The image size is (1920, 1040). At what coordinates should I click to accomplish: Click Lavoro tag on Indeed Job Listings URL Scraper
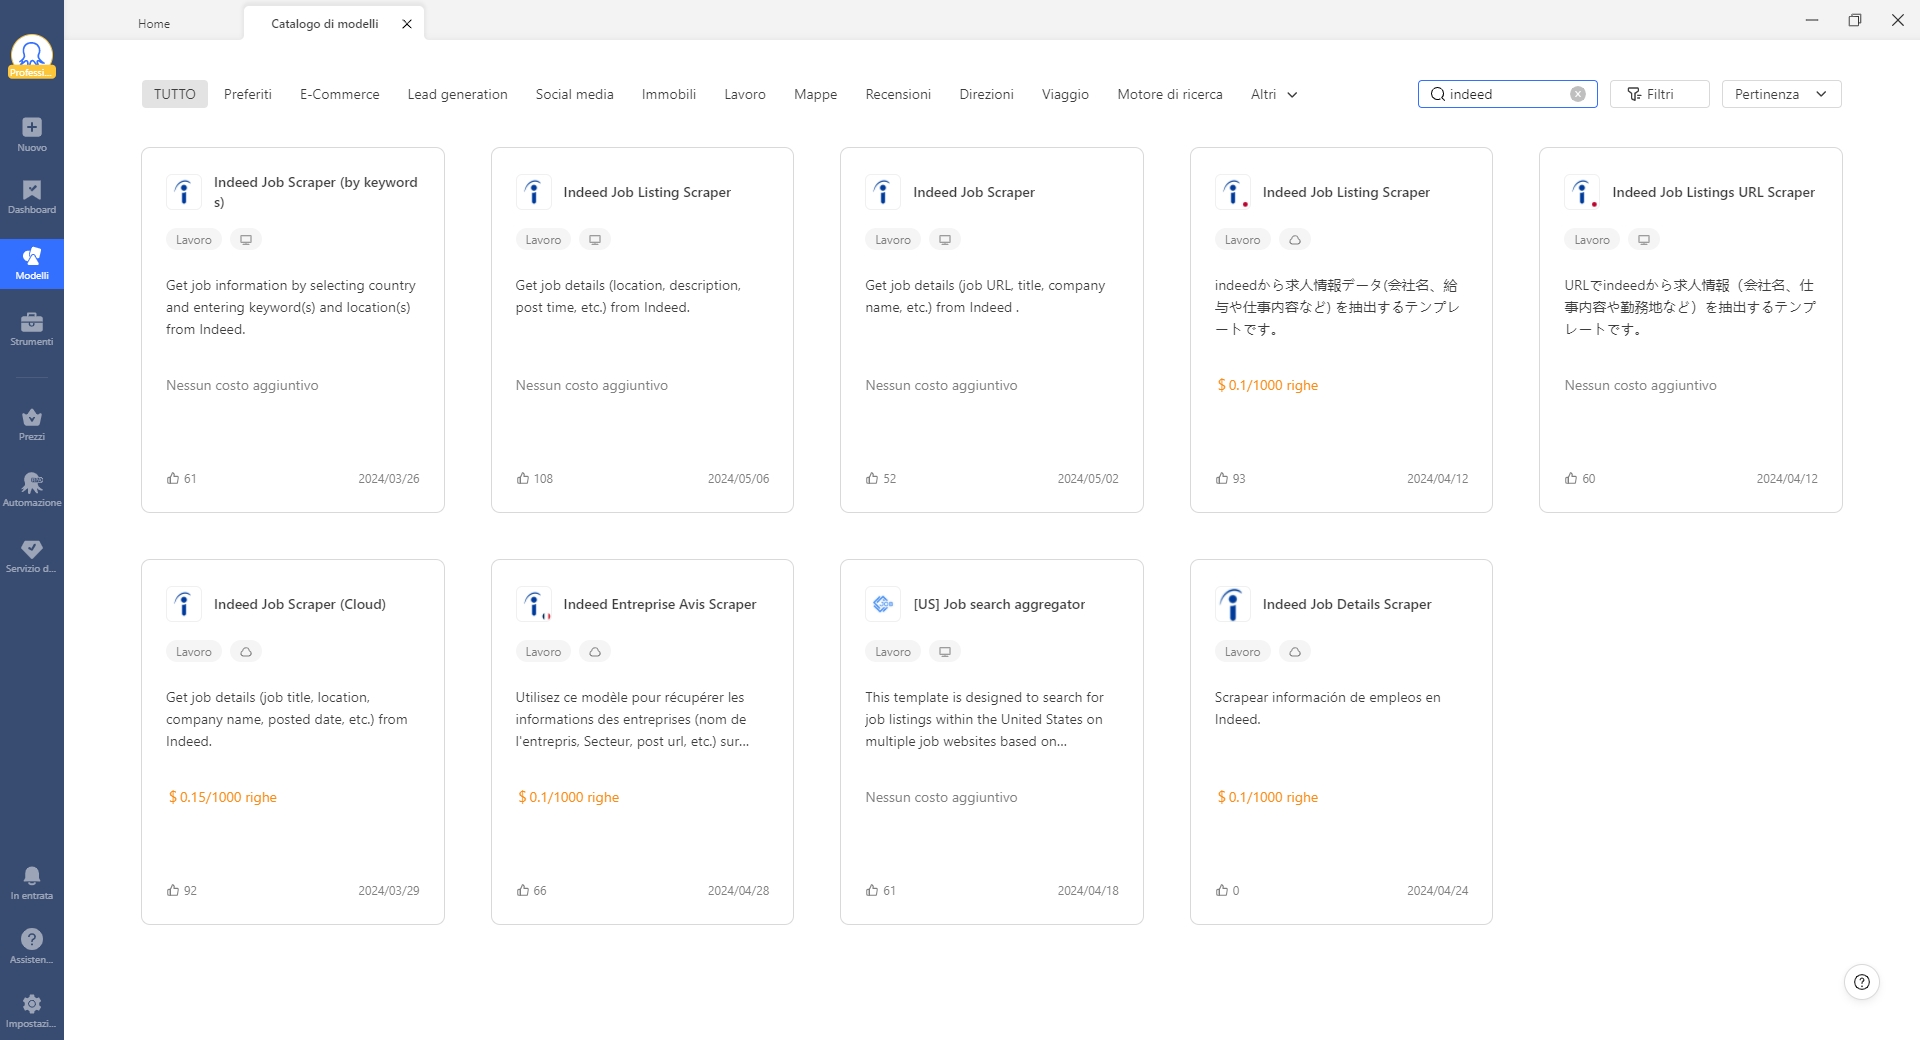pos(1592,240)
